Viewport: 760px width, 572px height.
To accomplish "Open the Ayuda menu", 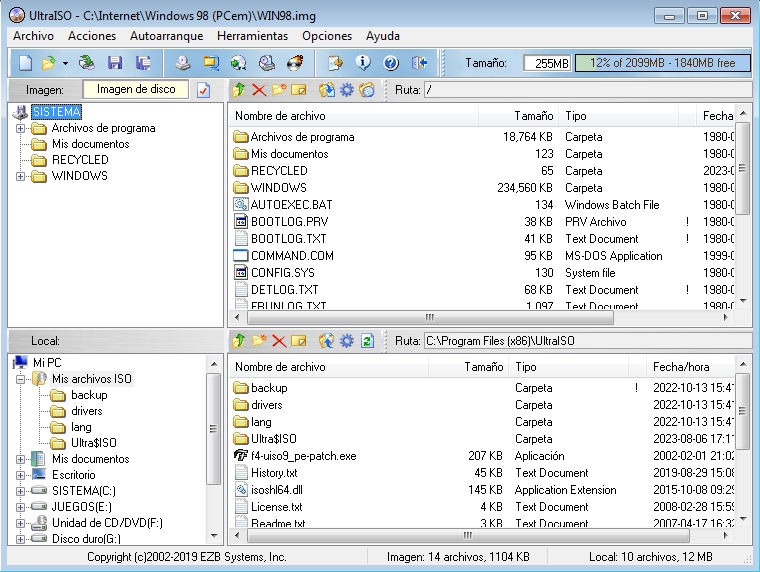I will 383,36.
